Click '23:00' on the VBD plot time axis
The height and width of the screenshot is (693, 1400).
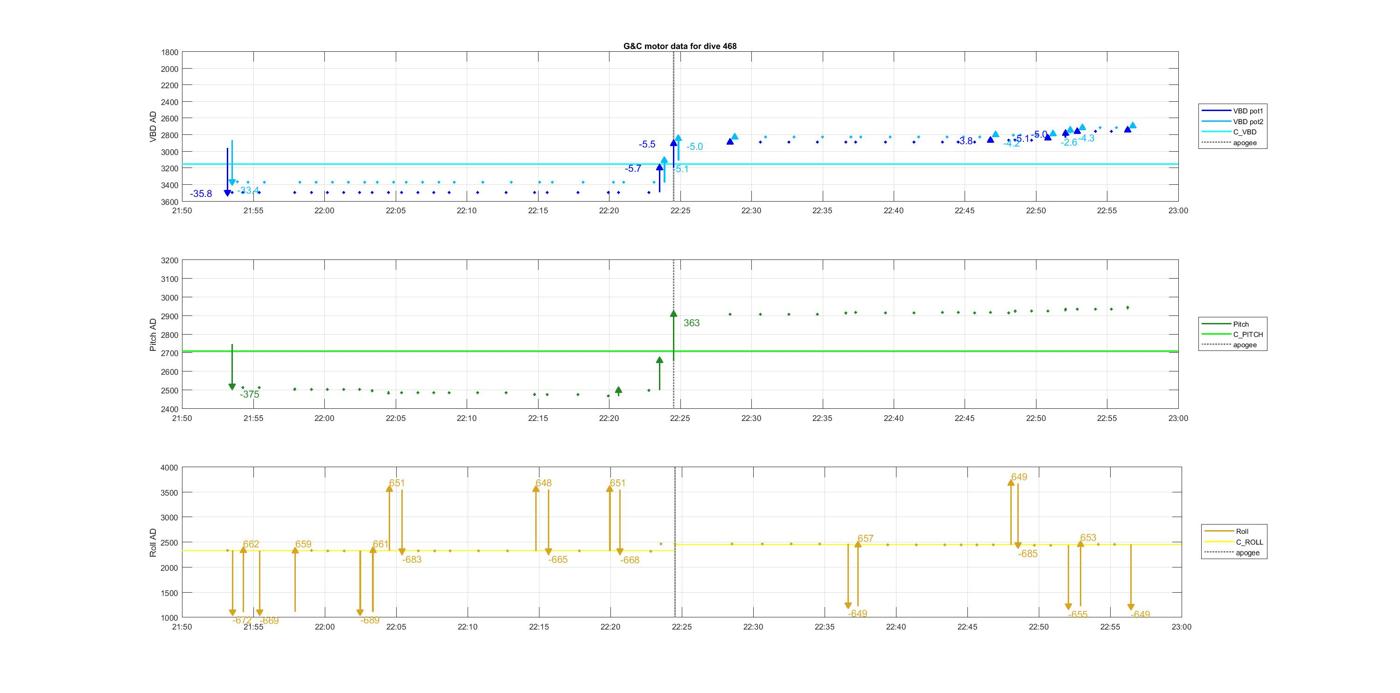(1178, 211)
